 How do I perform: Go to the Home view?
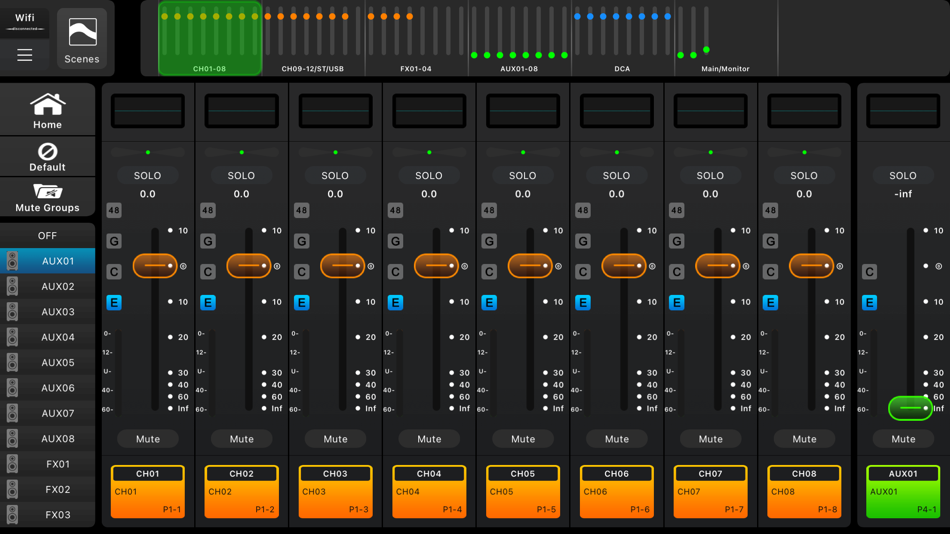[47, 111]
